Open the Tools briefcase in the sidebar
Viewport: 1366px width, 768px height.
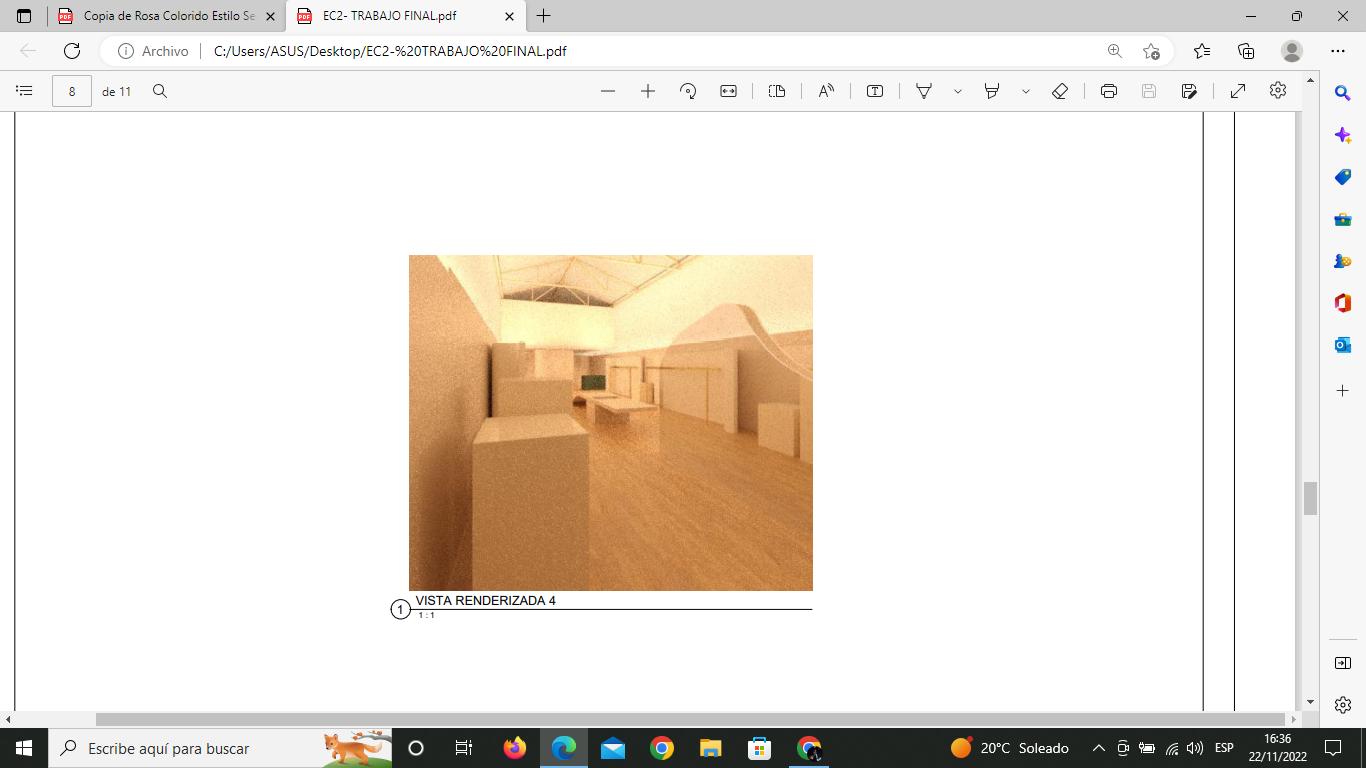1343,219
